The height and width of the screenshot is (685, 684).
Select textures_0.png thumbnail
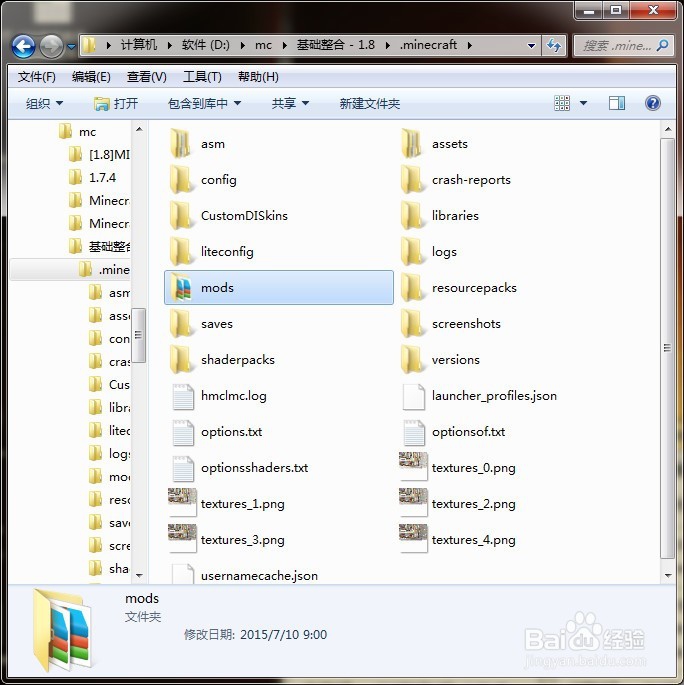413,467
